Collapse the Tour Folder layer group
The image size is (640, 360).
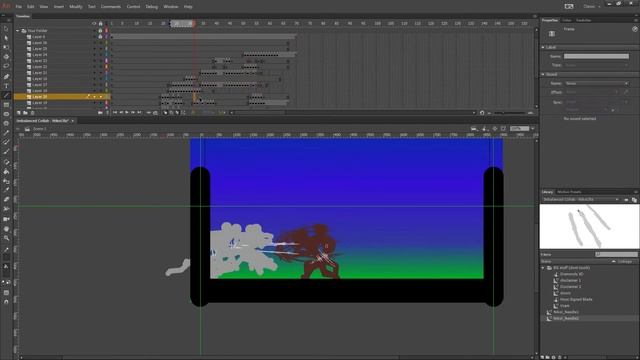[x=18, y=31]
